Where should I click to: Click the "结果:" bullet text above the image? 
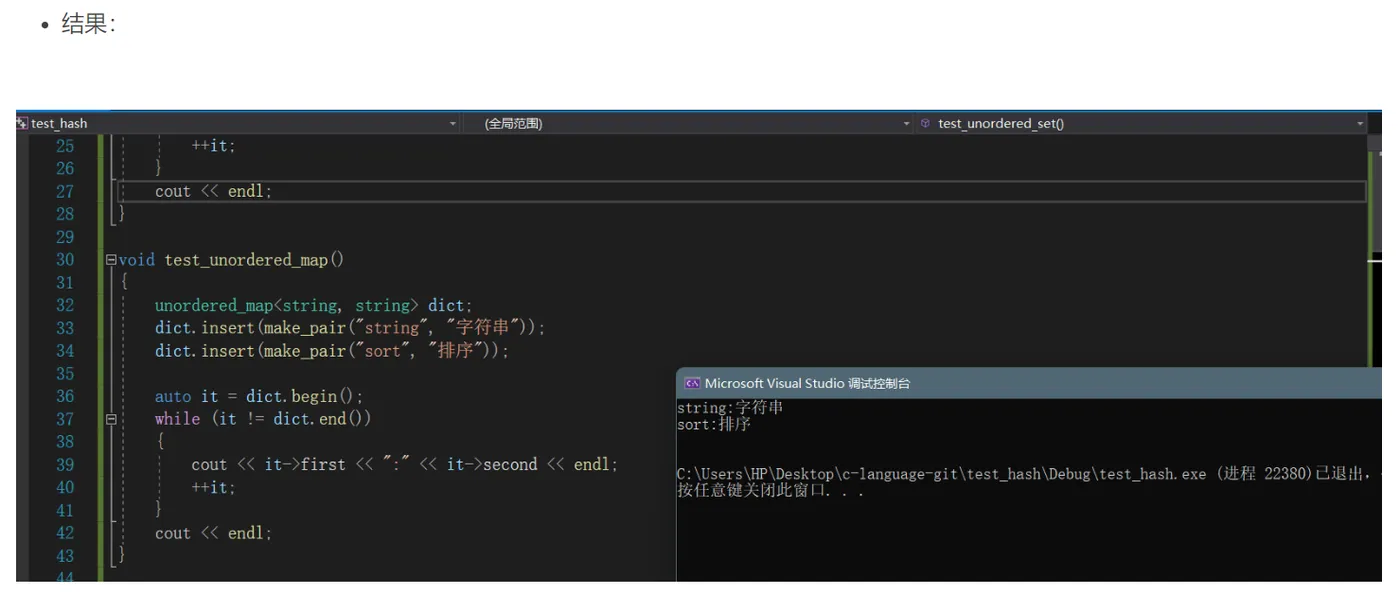pos(88,24)
